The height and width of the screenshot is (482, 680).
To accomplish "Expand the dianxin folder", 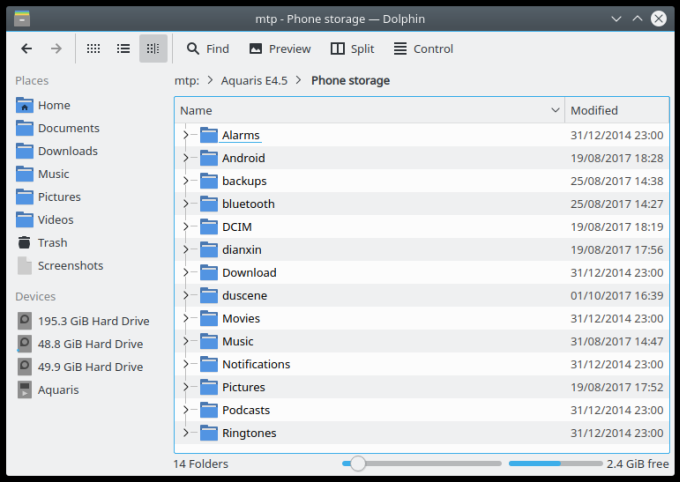I will click(x=186, y=250).
